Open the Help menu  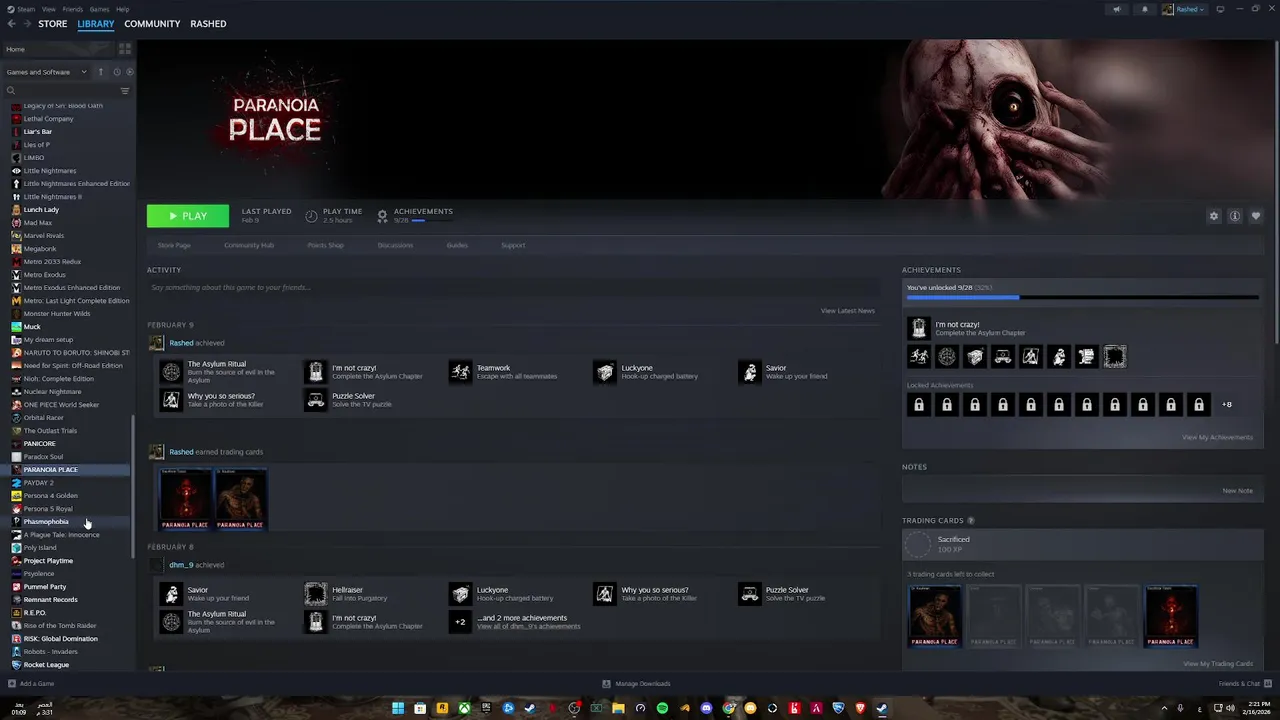122,9
